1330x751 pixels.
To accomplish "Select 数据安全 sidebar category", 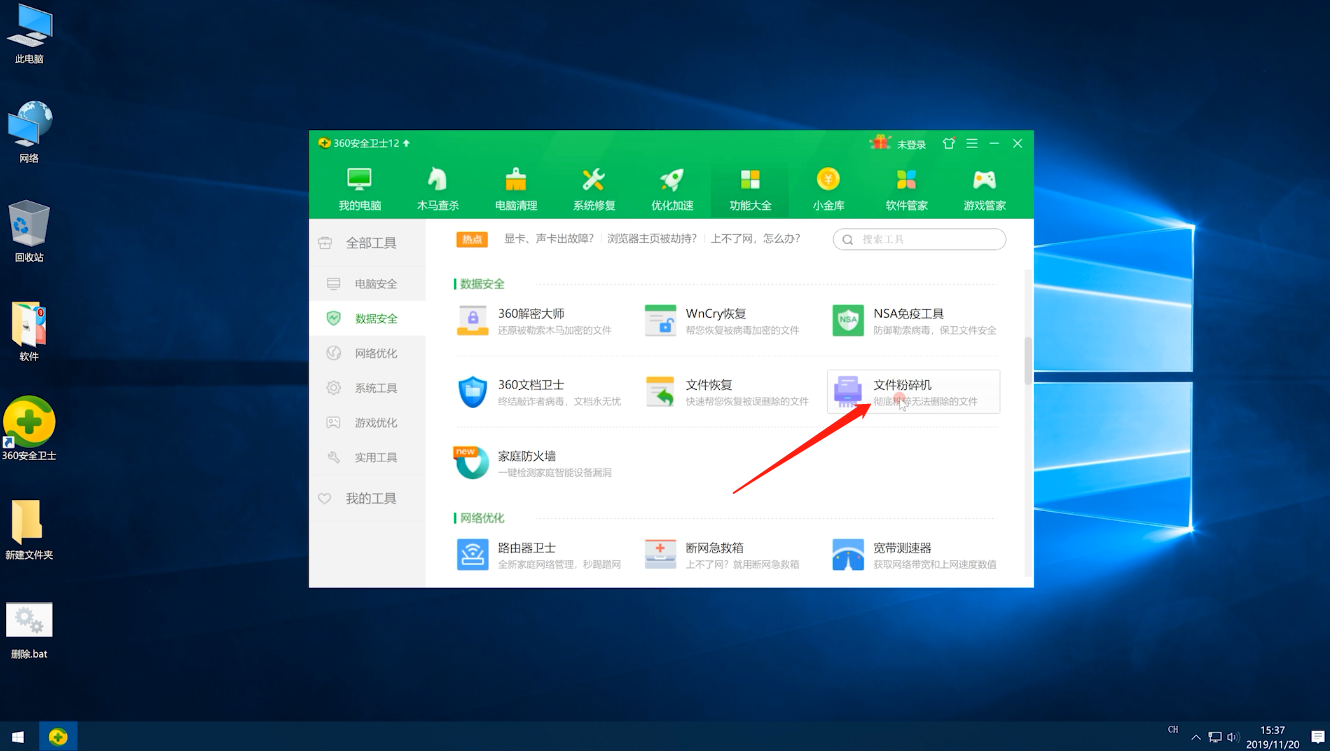I will [x=367, y=319].
